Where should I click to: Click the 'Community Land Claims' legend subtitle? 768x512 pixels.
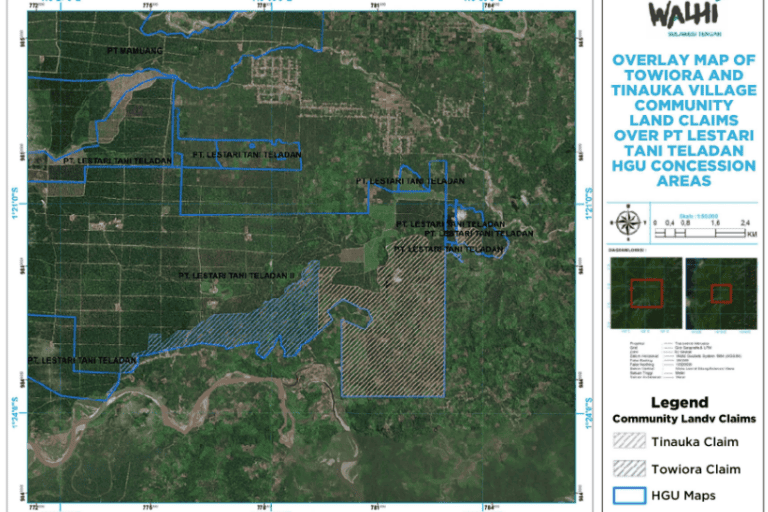pos(683,419)
